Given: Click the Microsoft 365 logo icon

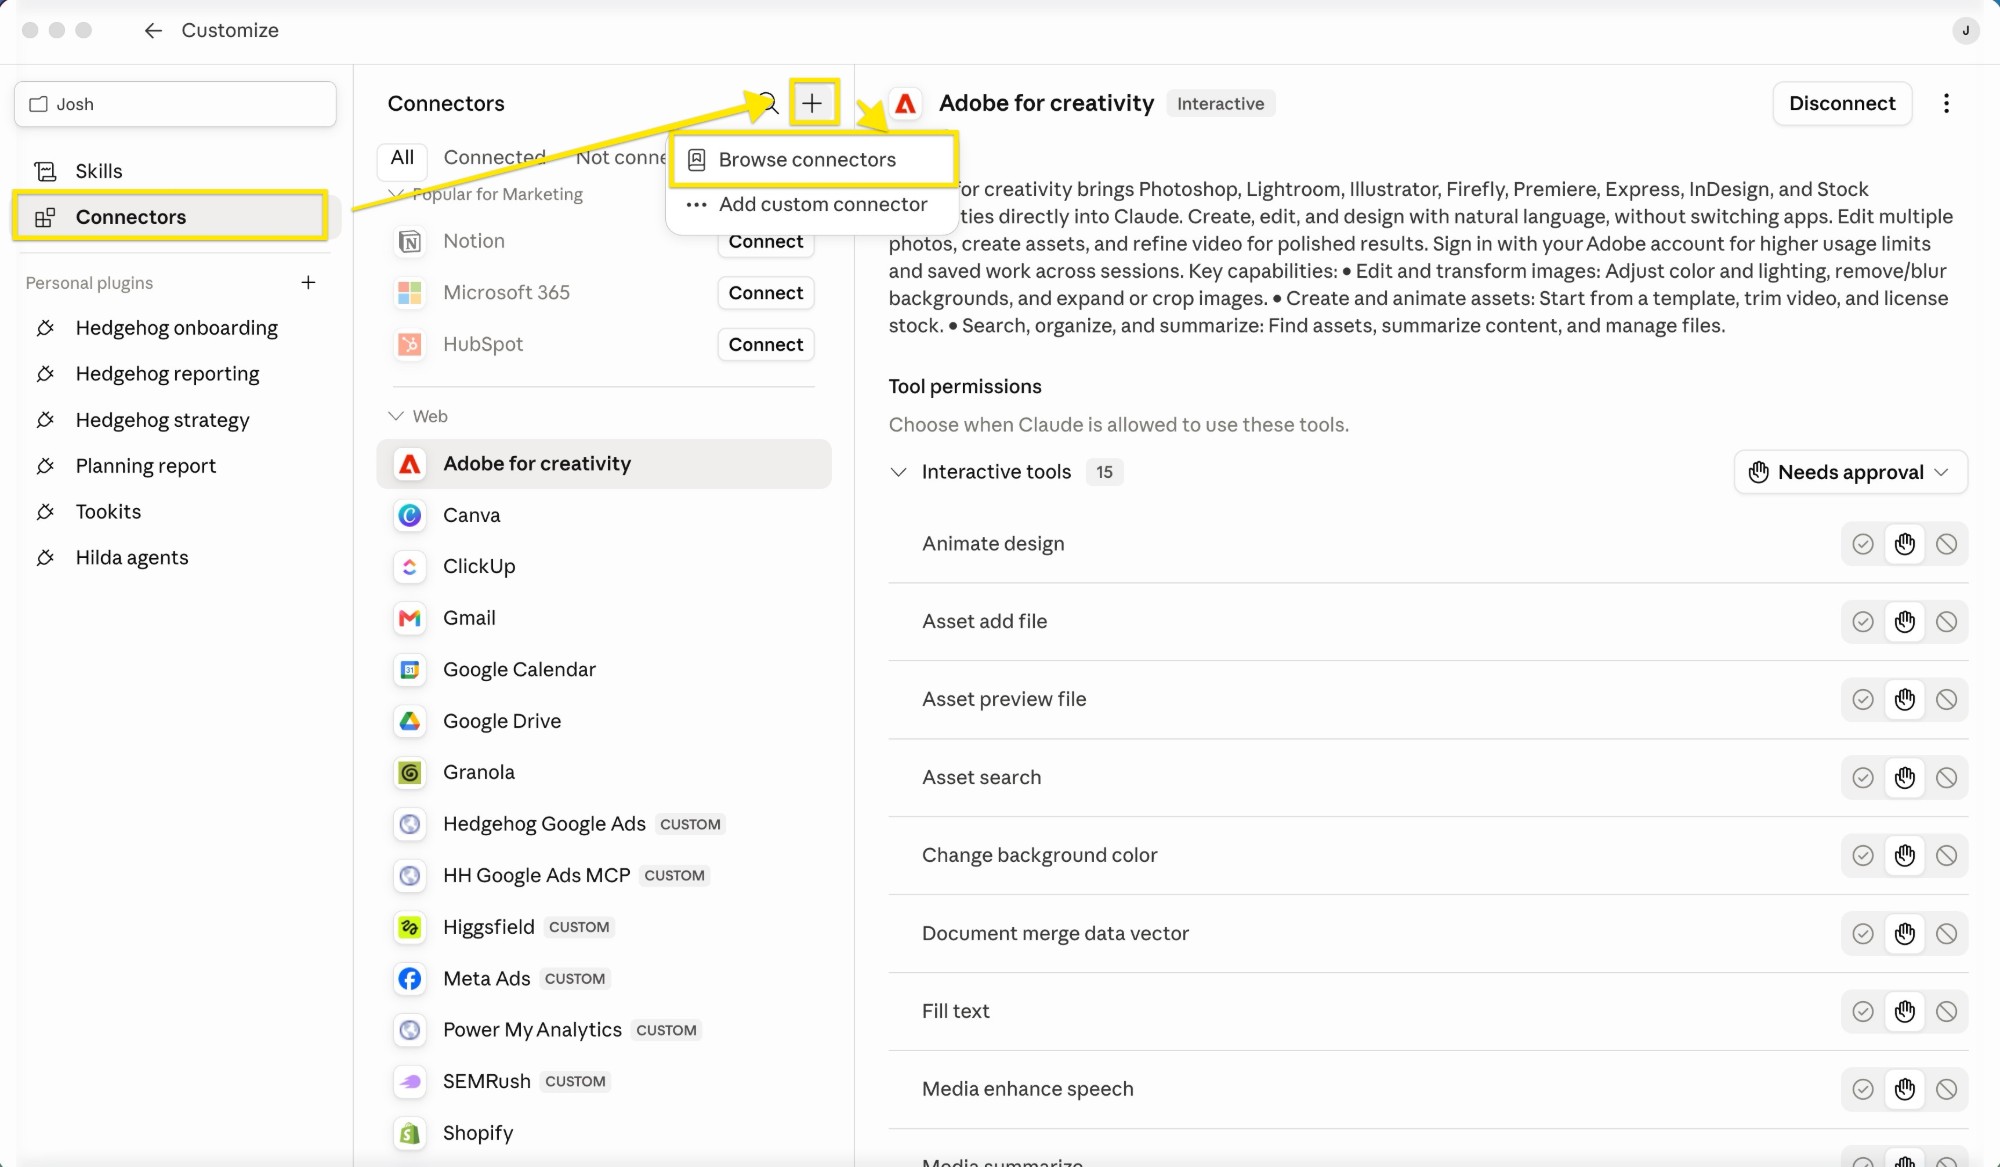Looking at the screenshot, I should coord(410,293).
